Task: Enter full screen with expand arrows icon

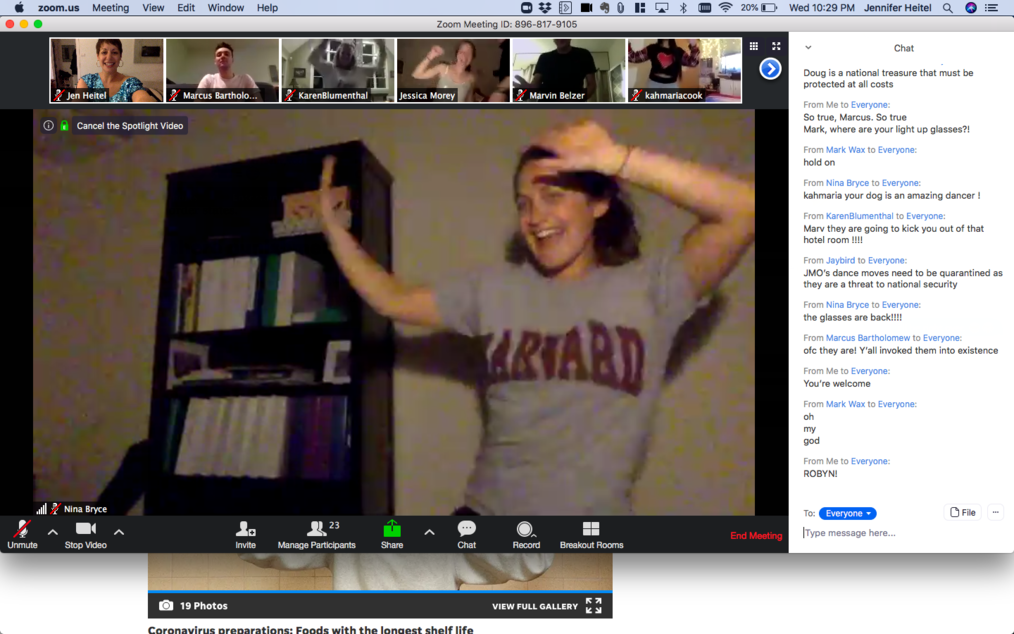Action: (x=776, y=46)
